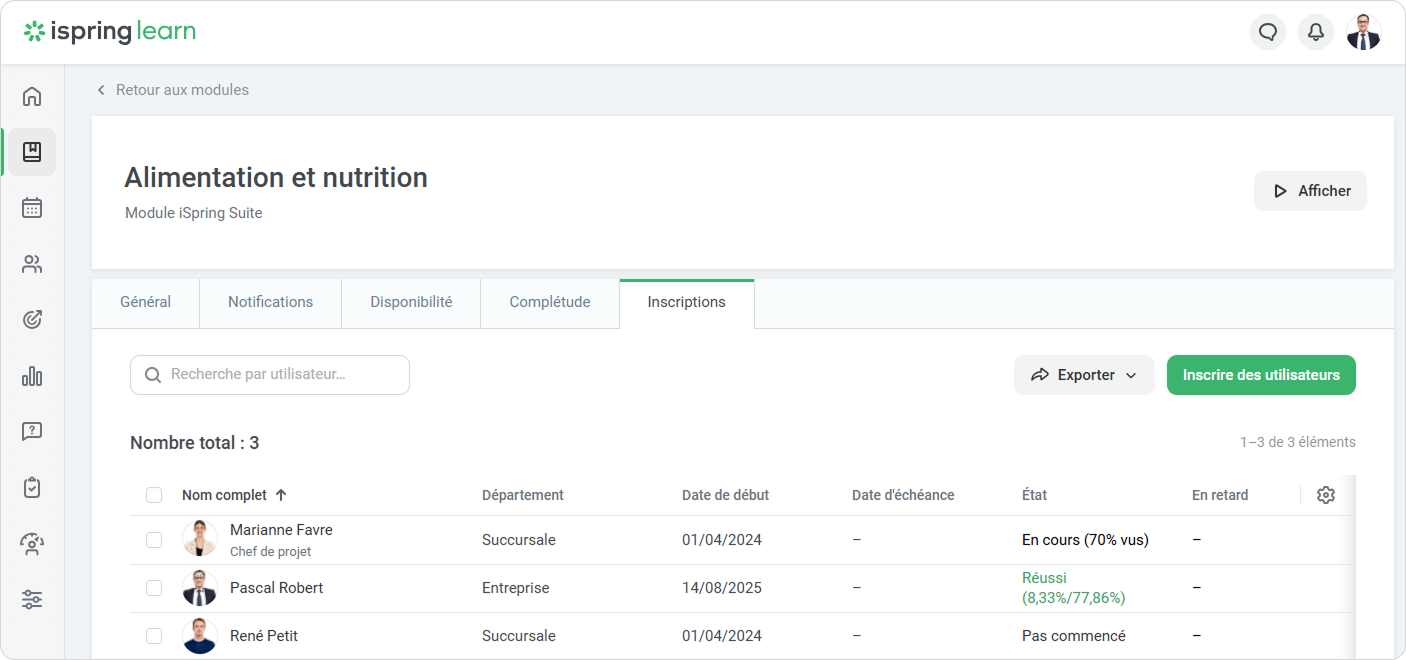Open the chat messages icon
The width and height of the screenshot is (1406, 660).
1268,32
